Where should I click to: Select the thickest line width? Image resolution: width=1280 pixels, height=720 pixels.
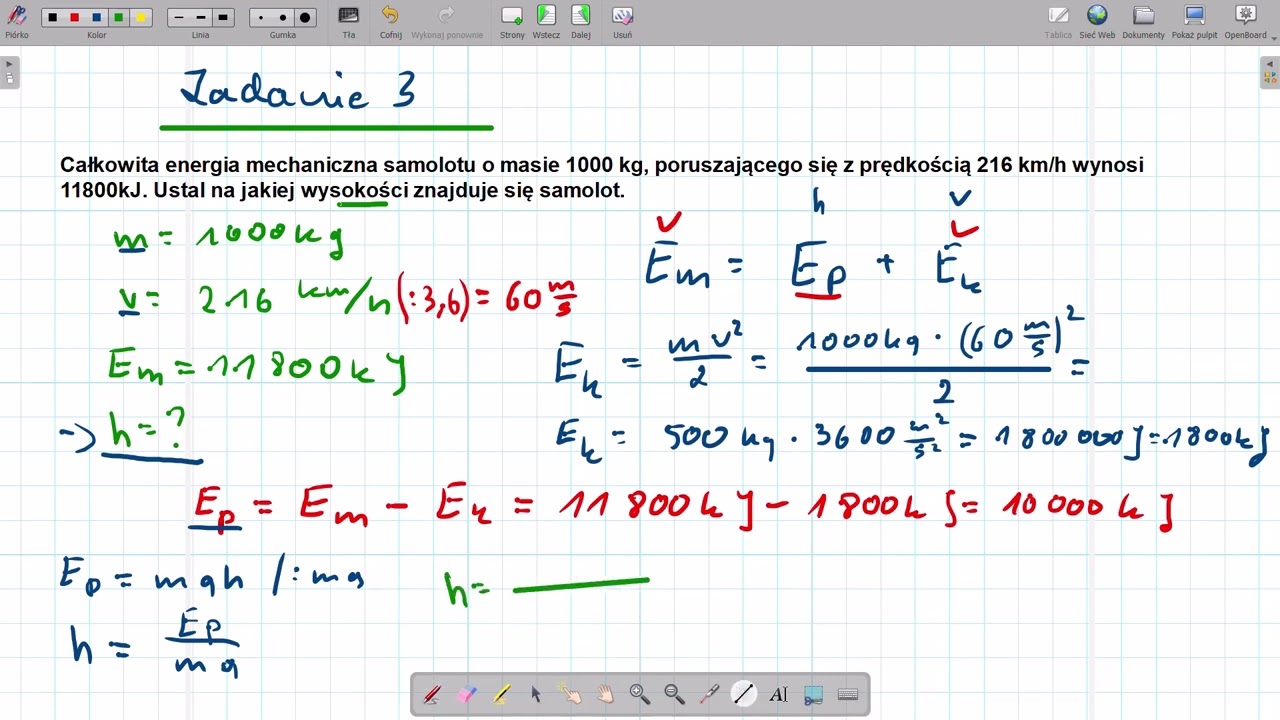point(222,18)
